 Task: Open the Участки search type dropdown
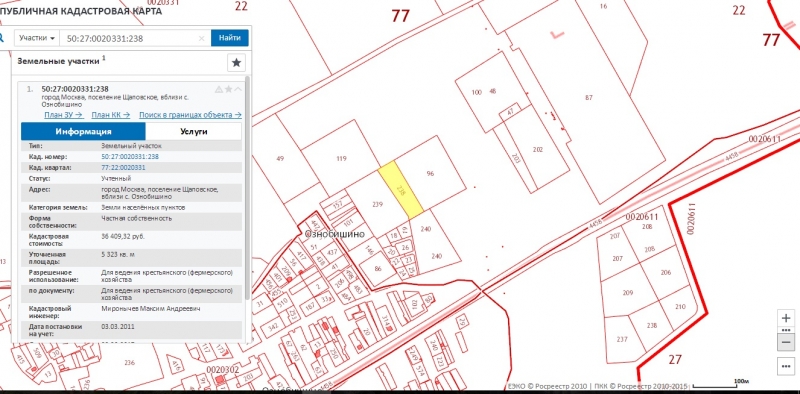coord(37,38)
